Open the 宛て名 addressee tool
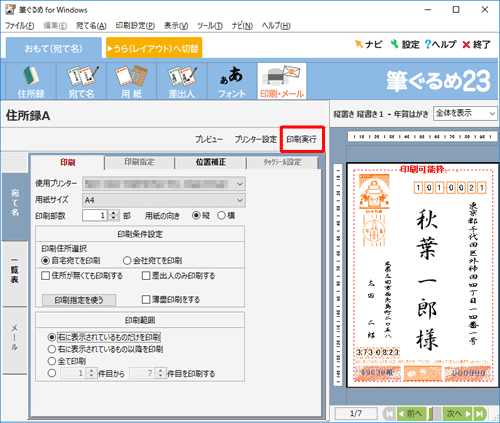This screenshot has height=423, width=500. pos(81,81)
